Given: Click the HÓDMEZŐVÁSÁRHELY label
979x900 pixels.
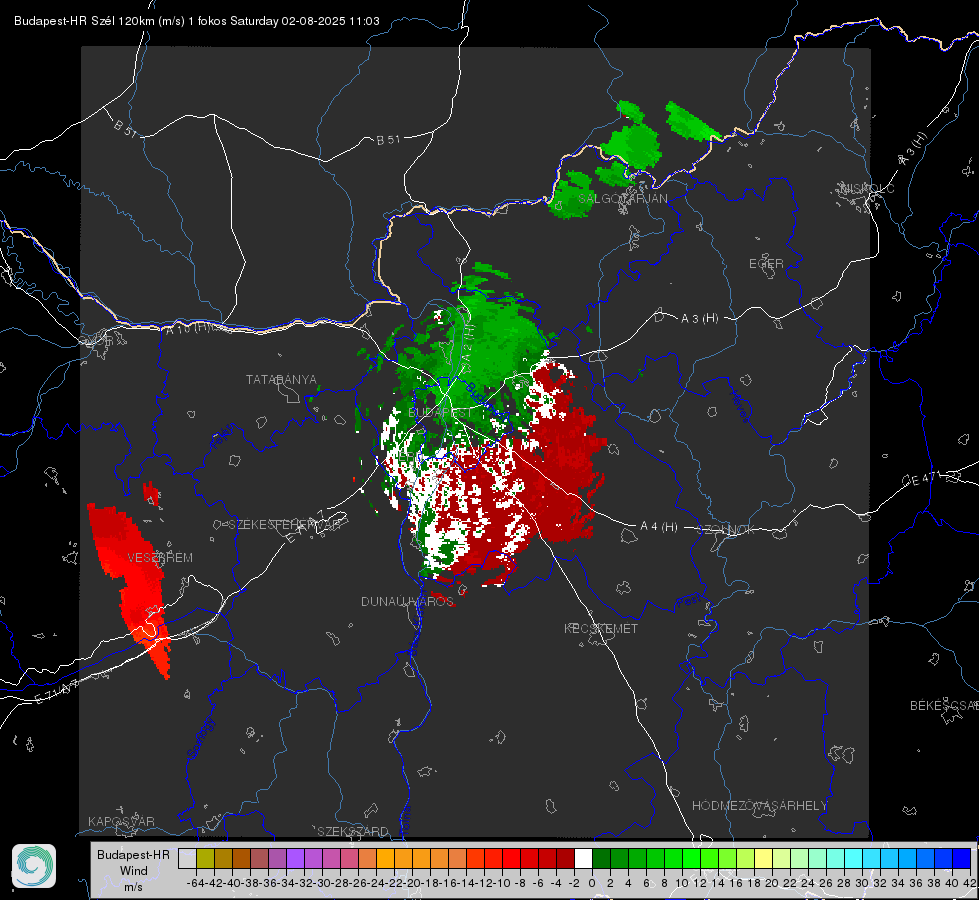Looking at the screenshot, I should coord(759,806).
